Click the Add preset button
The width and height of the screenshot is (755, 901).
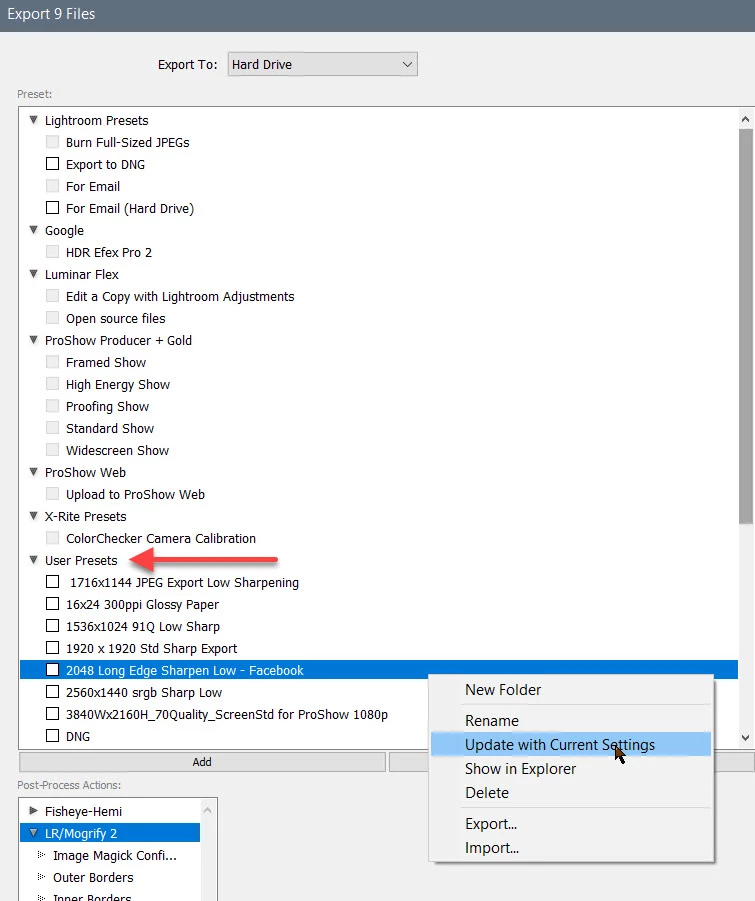point(202,762)
